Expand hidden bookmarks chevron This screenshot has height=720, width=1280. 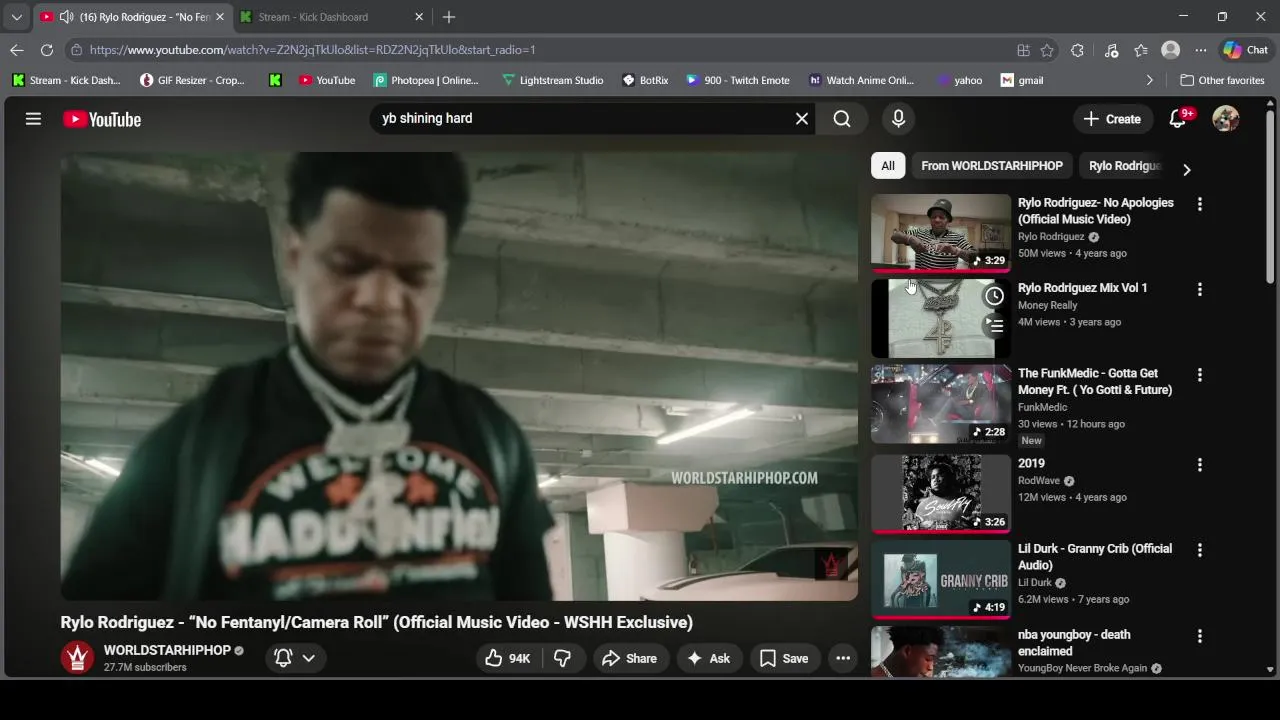pyautogui.click(x=1149, y=80)
